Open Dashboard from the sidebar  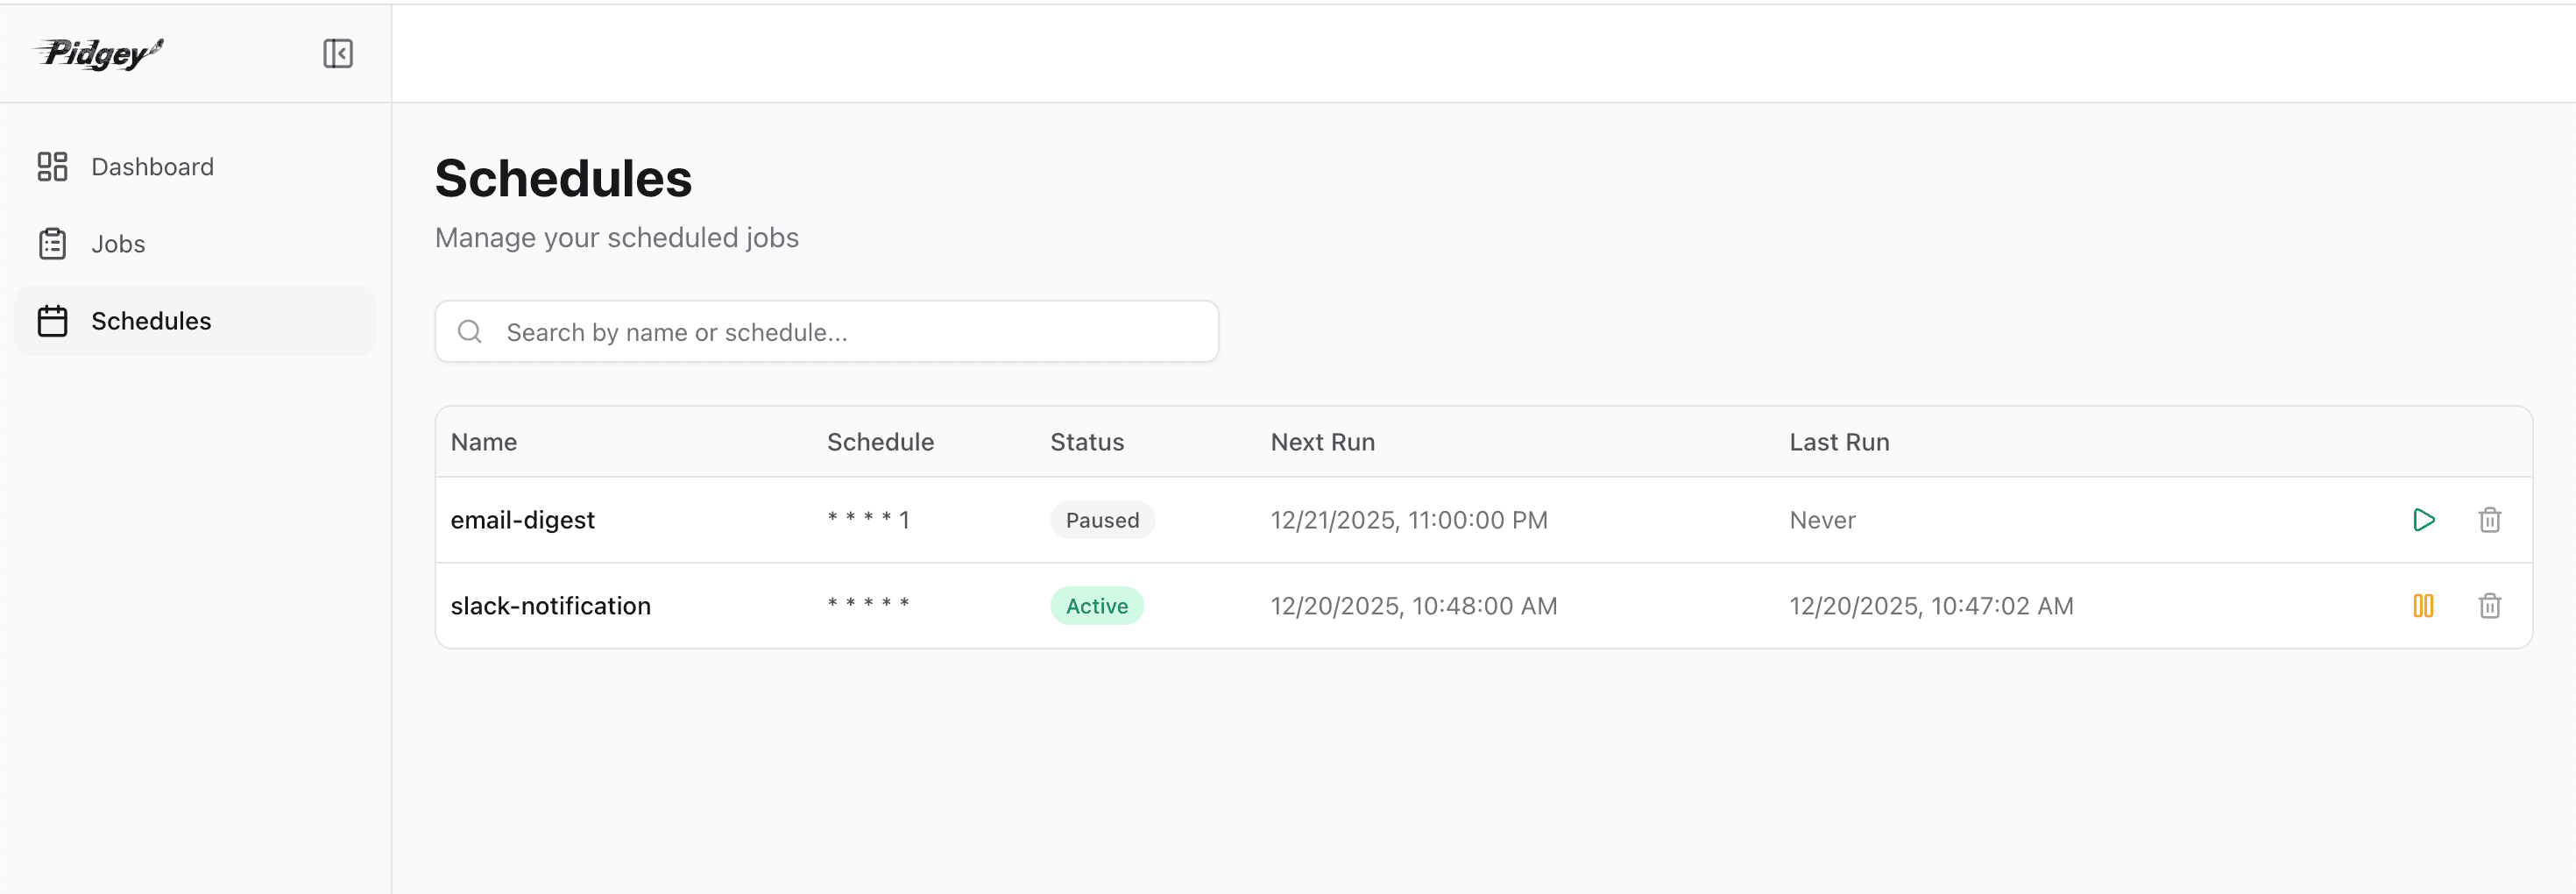[x=152, y=166]
